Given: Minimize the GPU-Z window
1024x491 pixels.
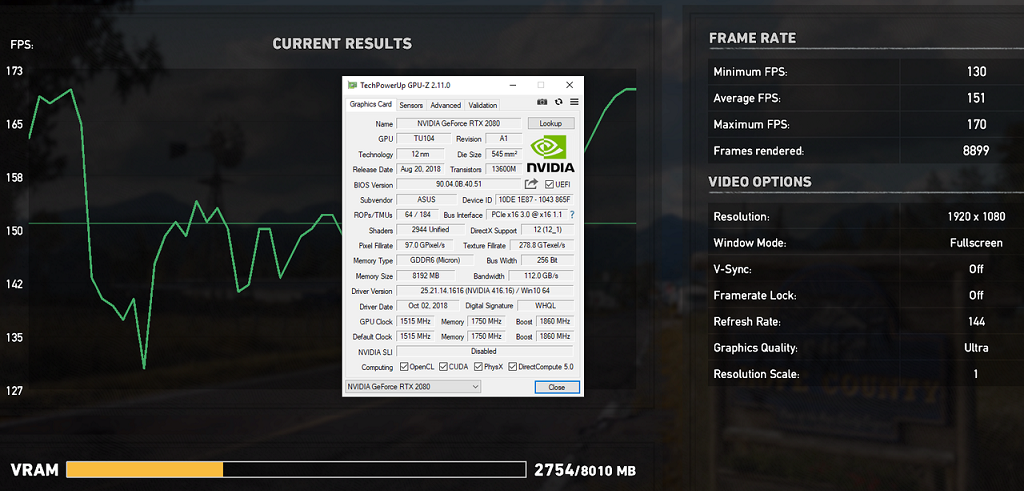Looking at the screenshot, I should click(x=512, y=85).
